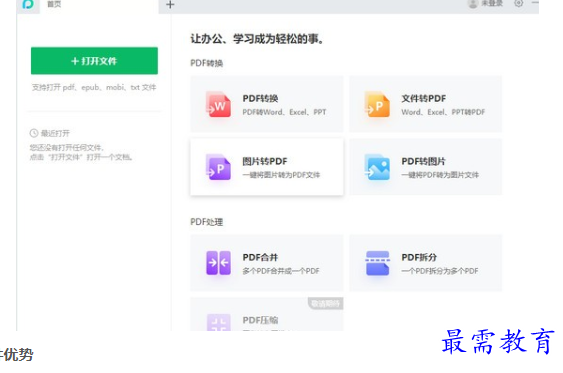Open the PDF转换 card
563x373 pixels.
pyautogui.click(x=267, y=104)
